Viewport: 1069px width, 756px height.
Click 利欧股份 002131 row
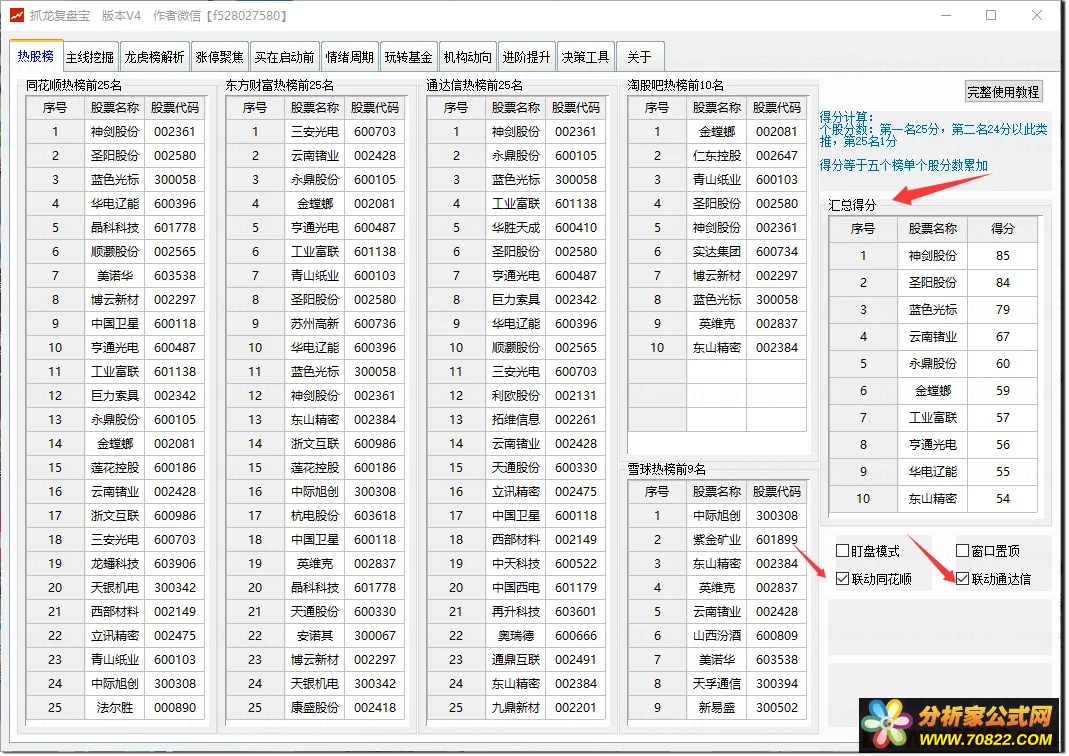tap(516, 395)
